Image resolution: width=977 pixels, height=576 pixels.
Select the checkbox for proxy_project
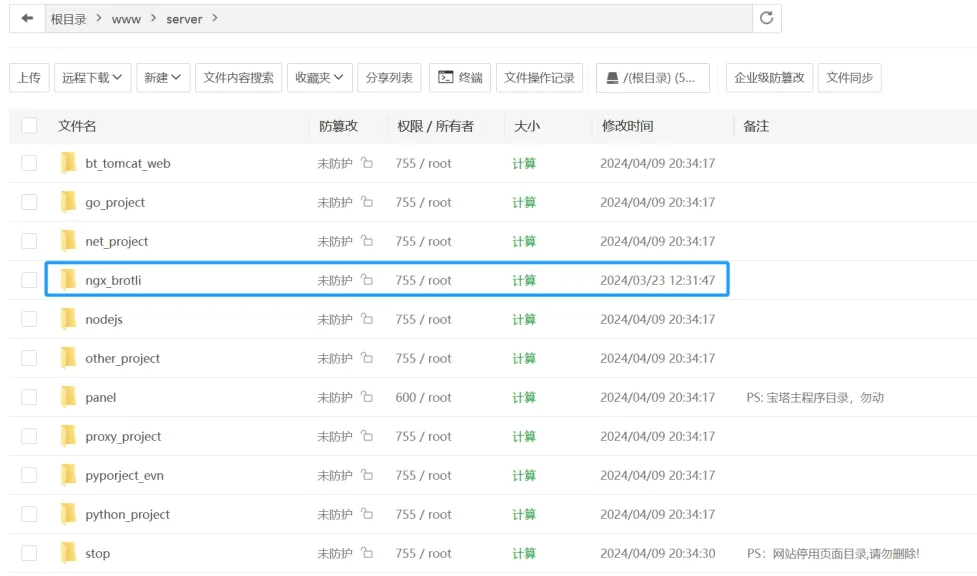(x=29, y=436)
